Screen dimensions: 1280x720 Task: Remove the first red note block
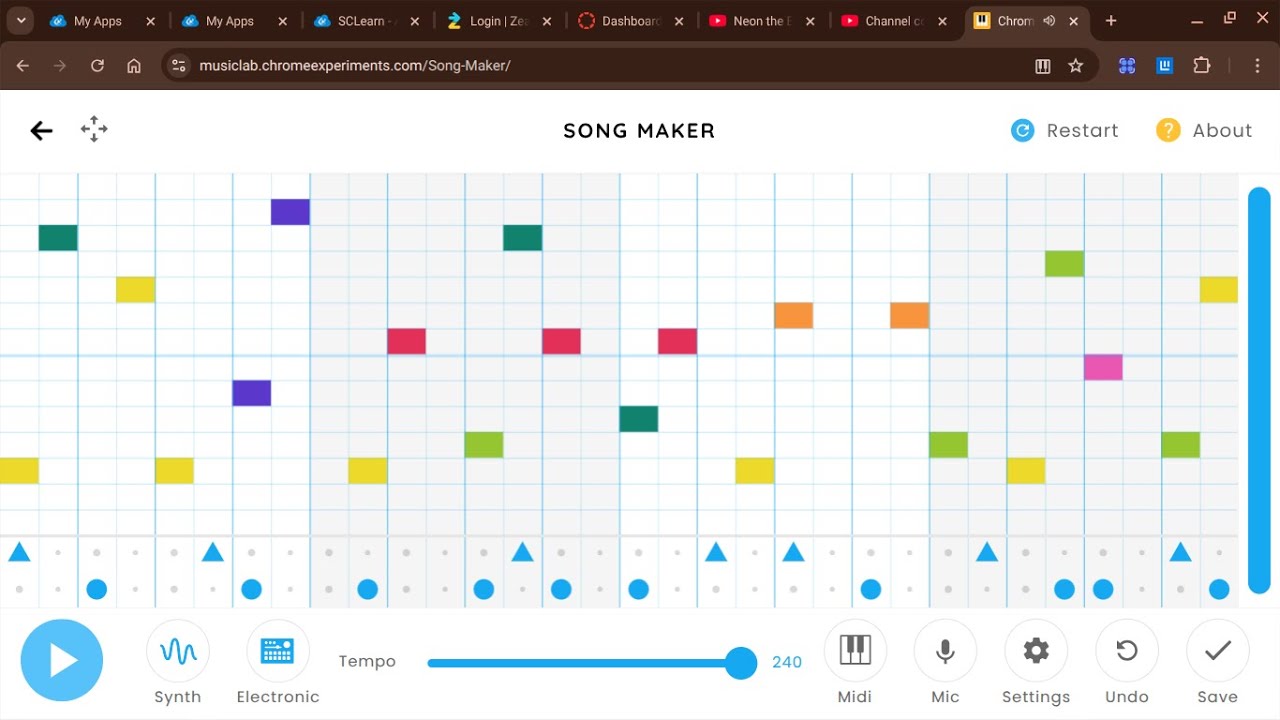(407, 341)
